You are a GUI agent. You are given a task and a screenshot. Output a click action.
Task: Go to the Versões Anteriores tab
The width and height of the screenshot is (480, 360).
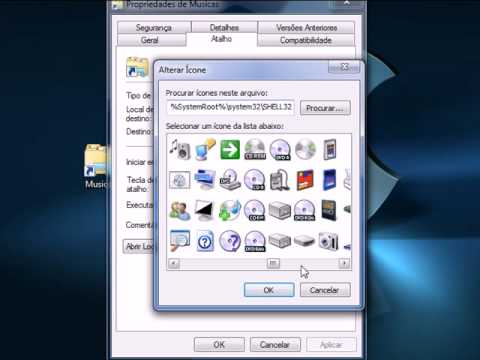pos(306,28)
